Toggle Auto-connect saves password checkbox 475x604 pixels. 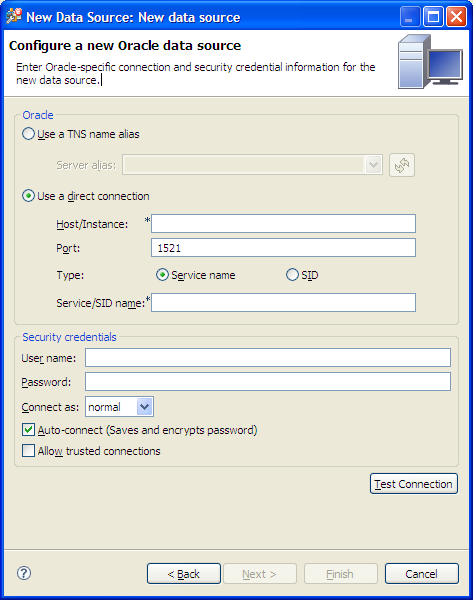pyautogui.click(x=28, y=430)
